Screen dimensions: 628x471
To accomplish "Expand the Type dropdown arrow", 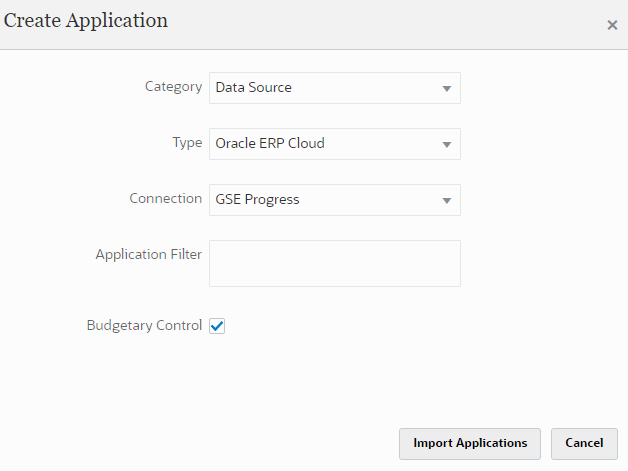I will tap(447, 144).
